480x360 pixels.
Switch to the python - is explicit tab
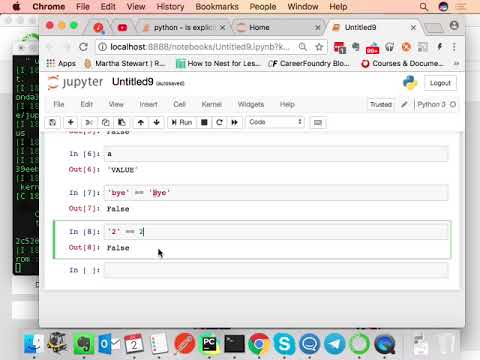pos(182,27)
